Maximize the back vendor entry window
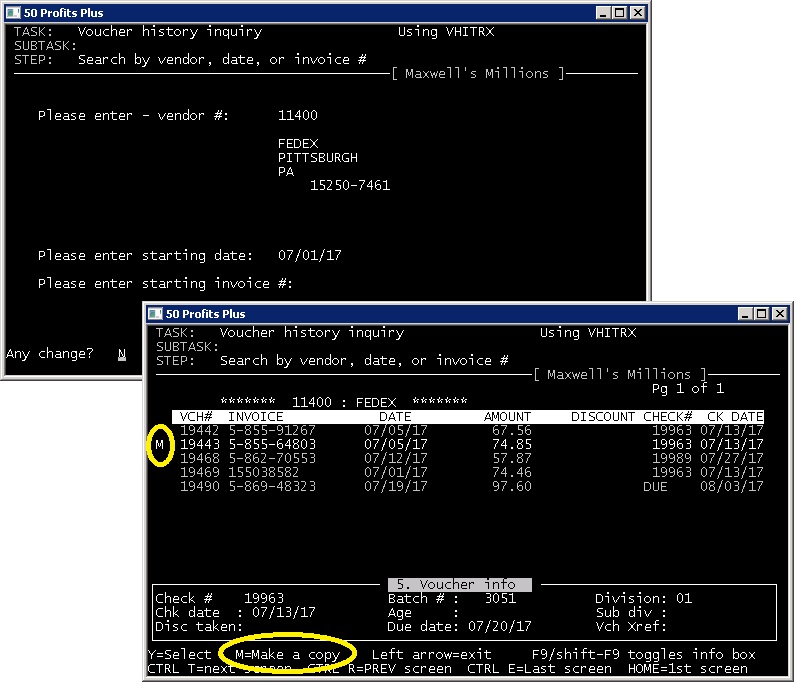 point(618,13)
